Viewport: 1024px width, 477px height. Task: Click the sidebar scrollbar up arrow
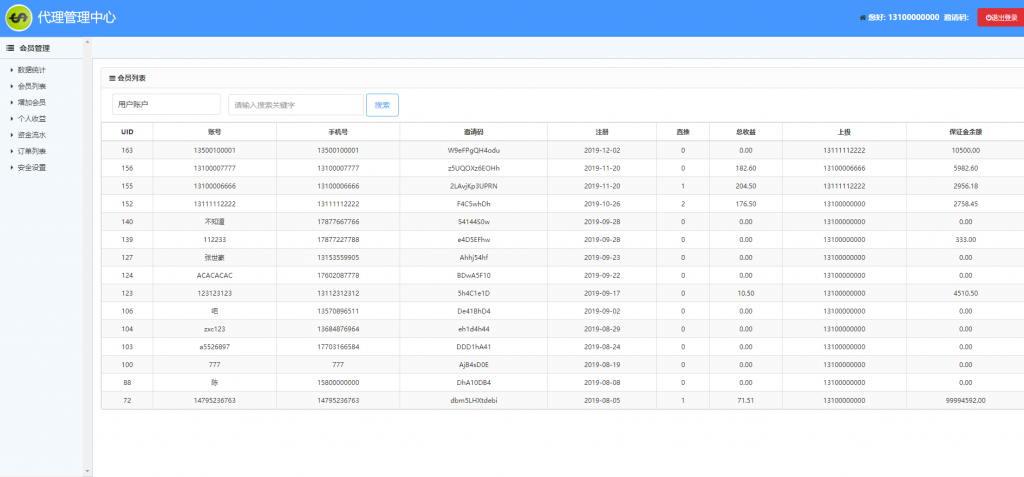tap(87, 42)
